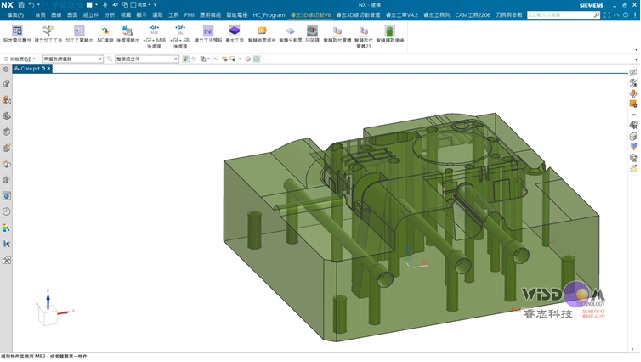Click the more options icon beside help

point(635,15)
